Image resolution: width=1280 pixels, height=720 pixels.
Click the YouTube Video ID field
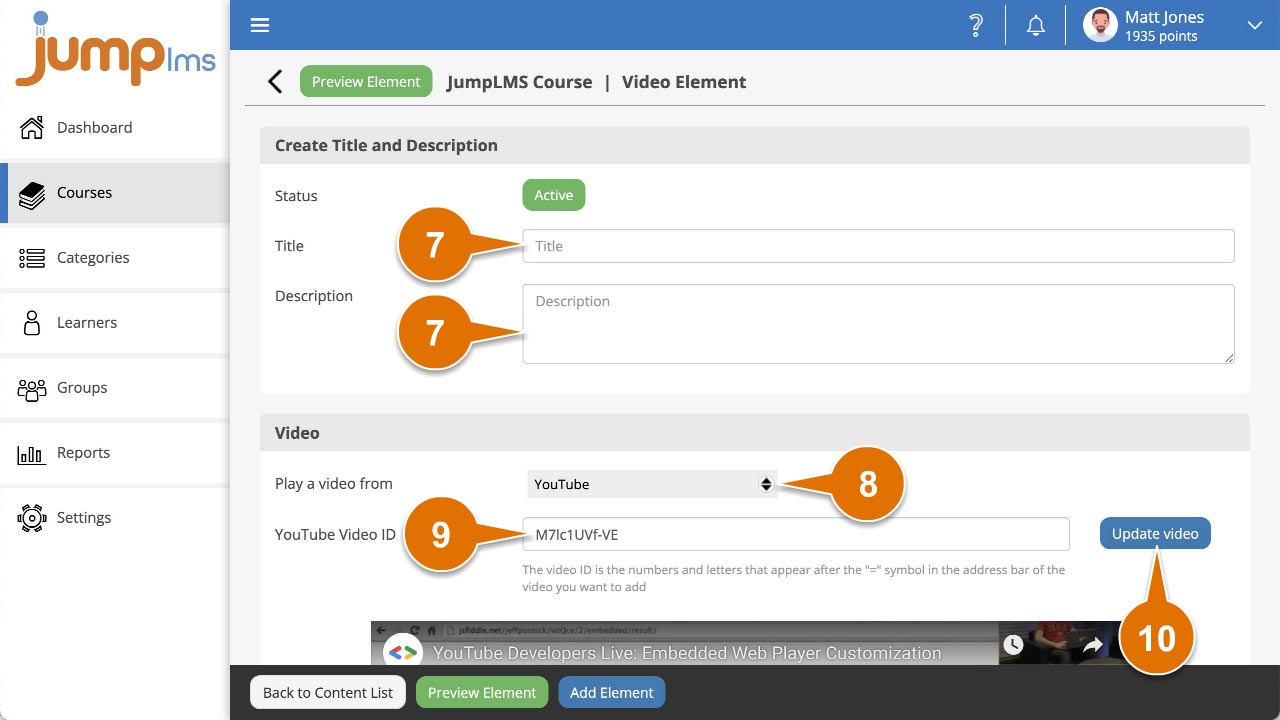click(796, 534)
